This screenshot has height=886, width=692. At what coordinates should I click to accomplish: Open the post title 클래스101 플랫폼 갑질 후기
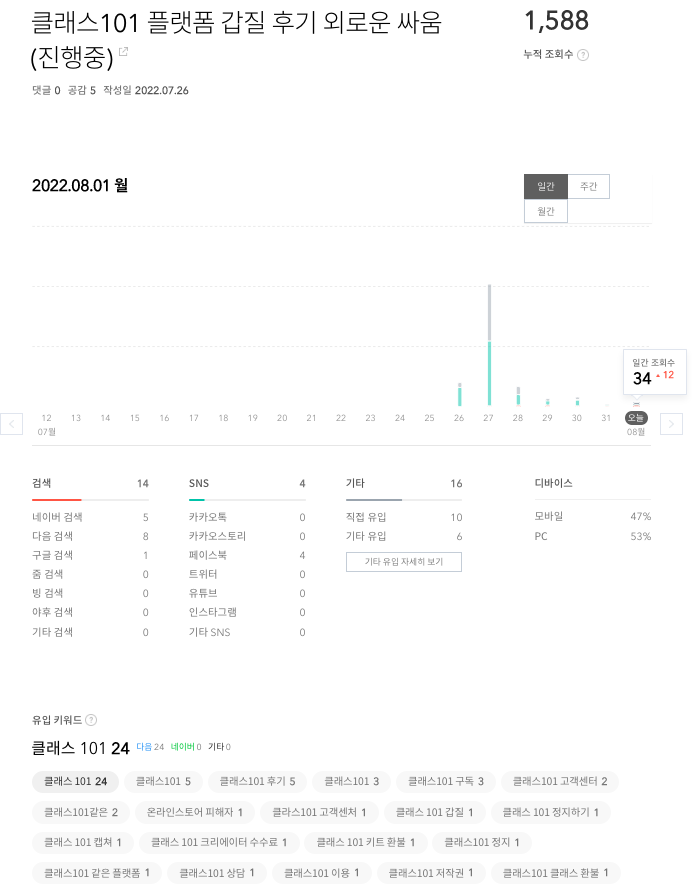coord(236,40)
